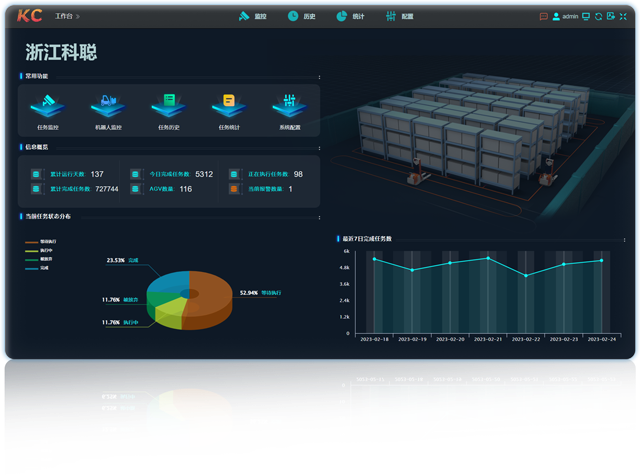
Task: Open the 任务监控 shortcut icon
Action: coord(48,104)
